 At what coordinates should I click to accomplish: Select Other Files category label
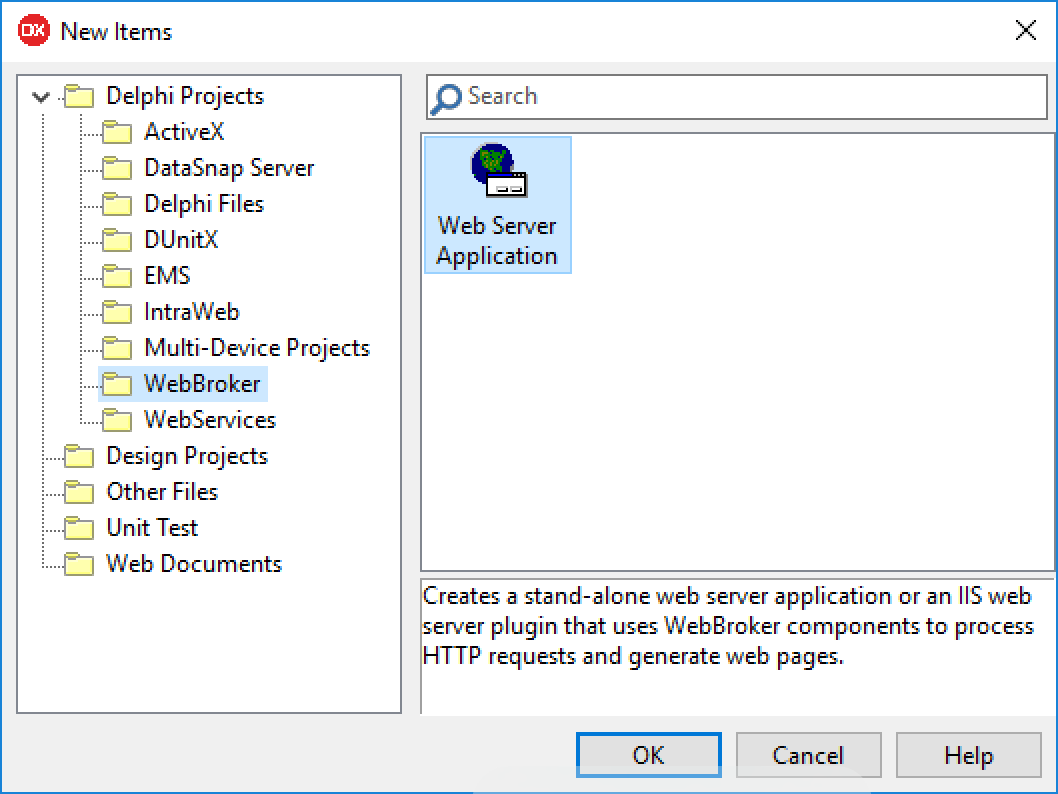pos(163,492)
